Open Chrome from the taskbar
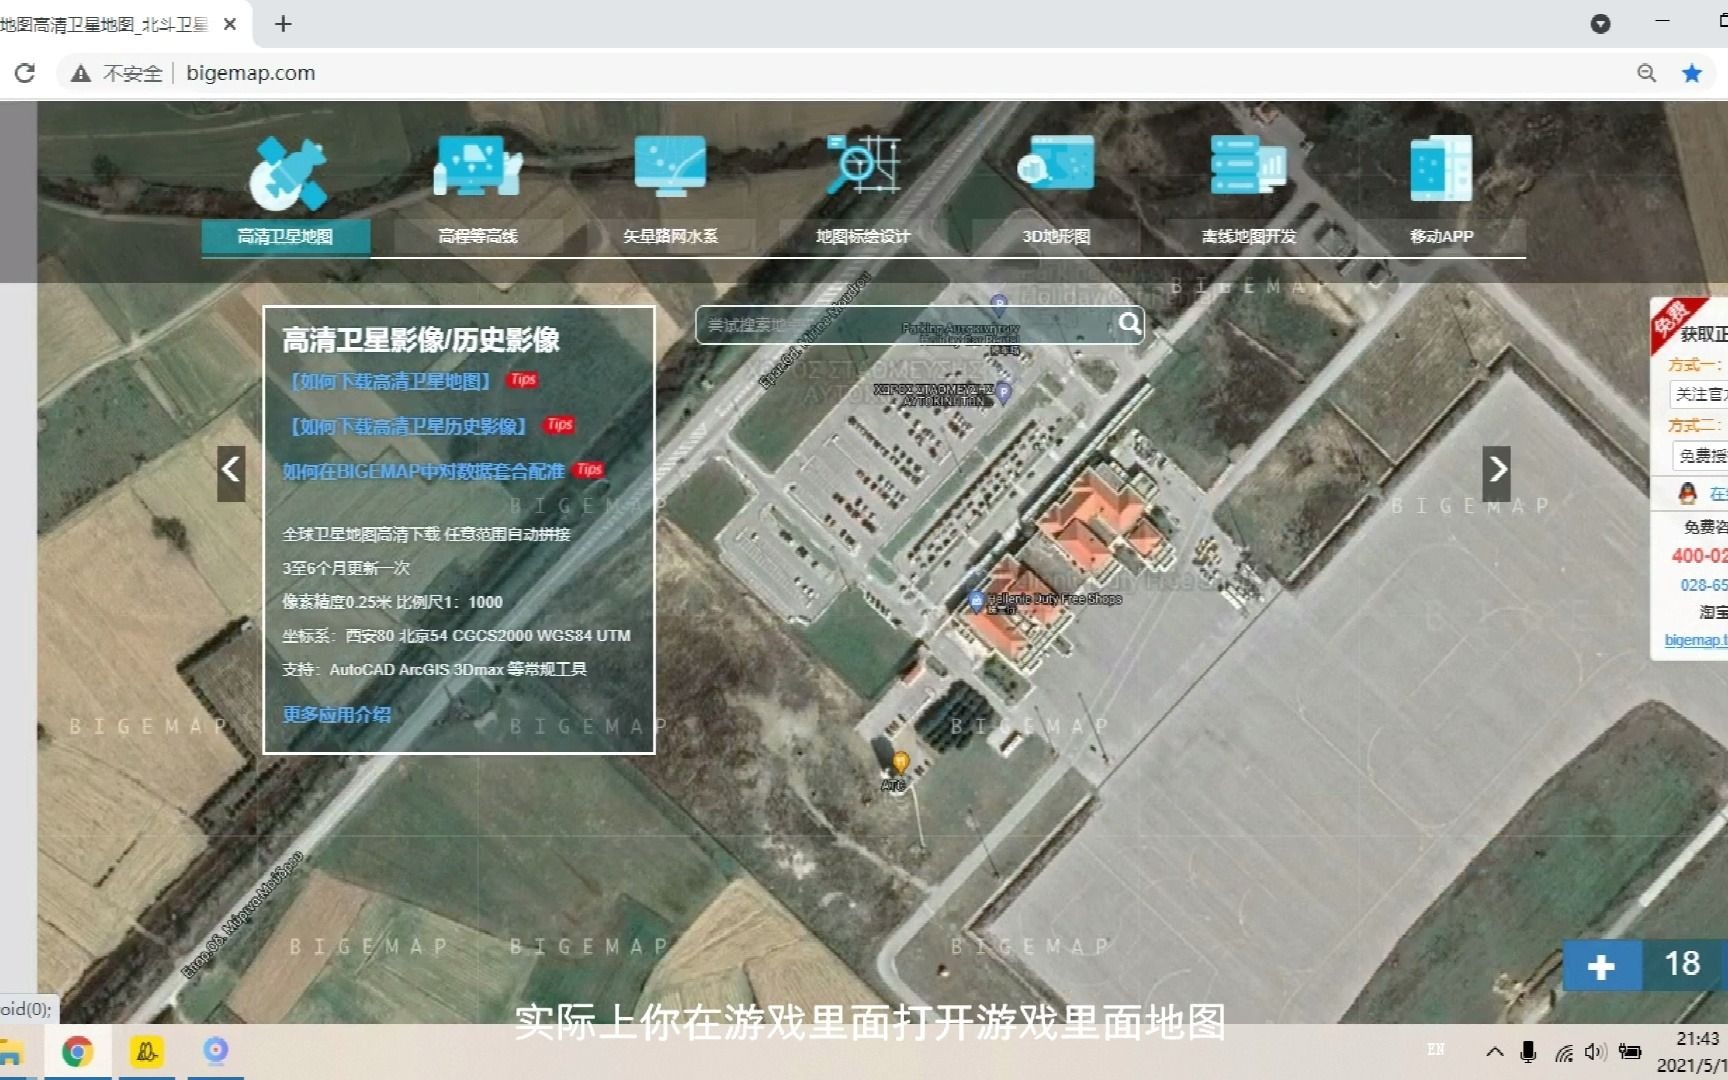The height and width of the screenshot is (1080, 1728). coord(77,1052)
